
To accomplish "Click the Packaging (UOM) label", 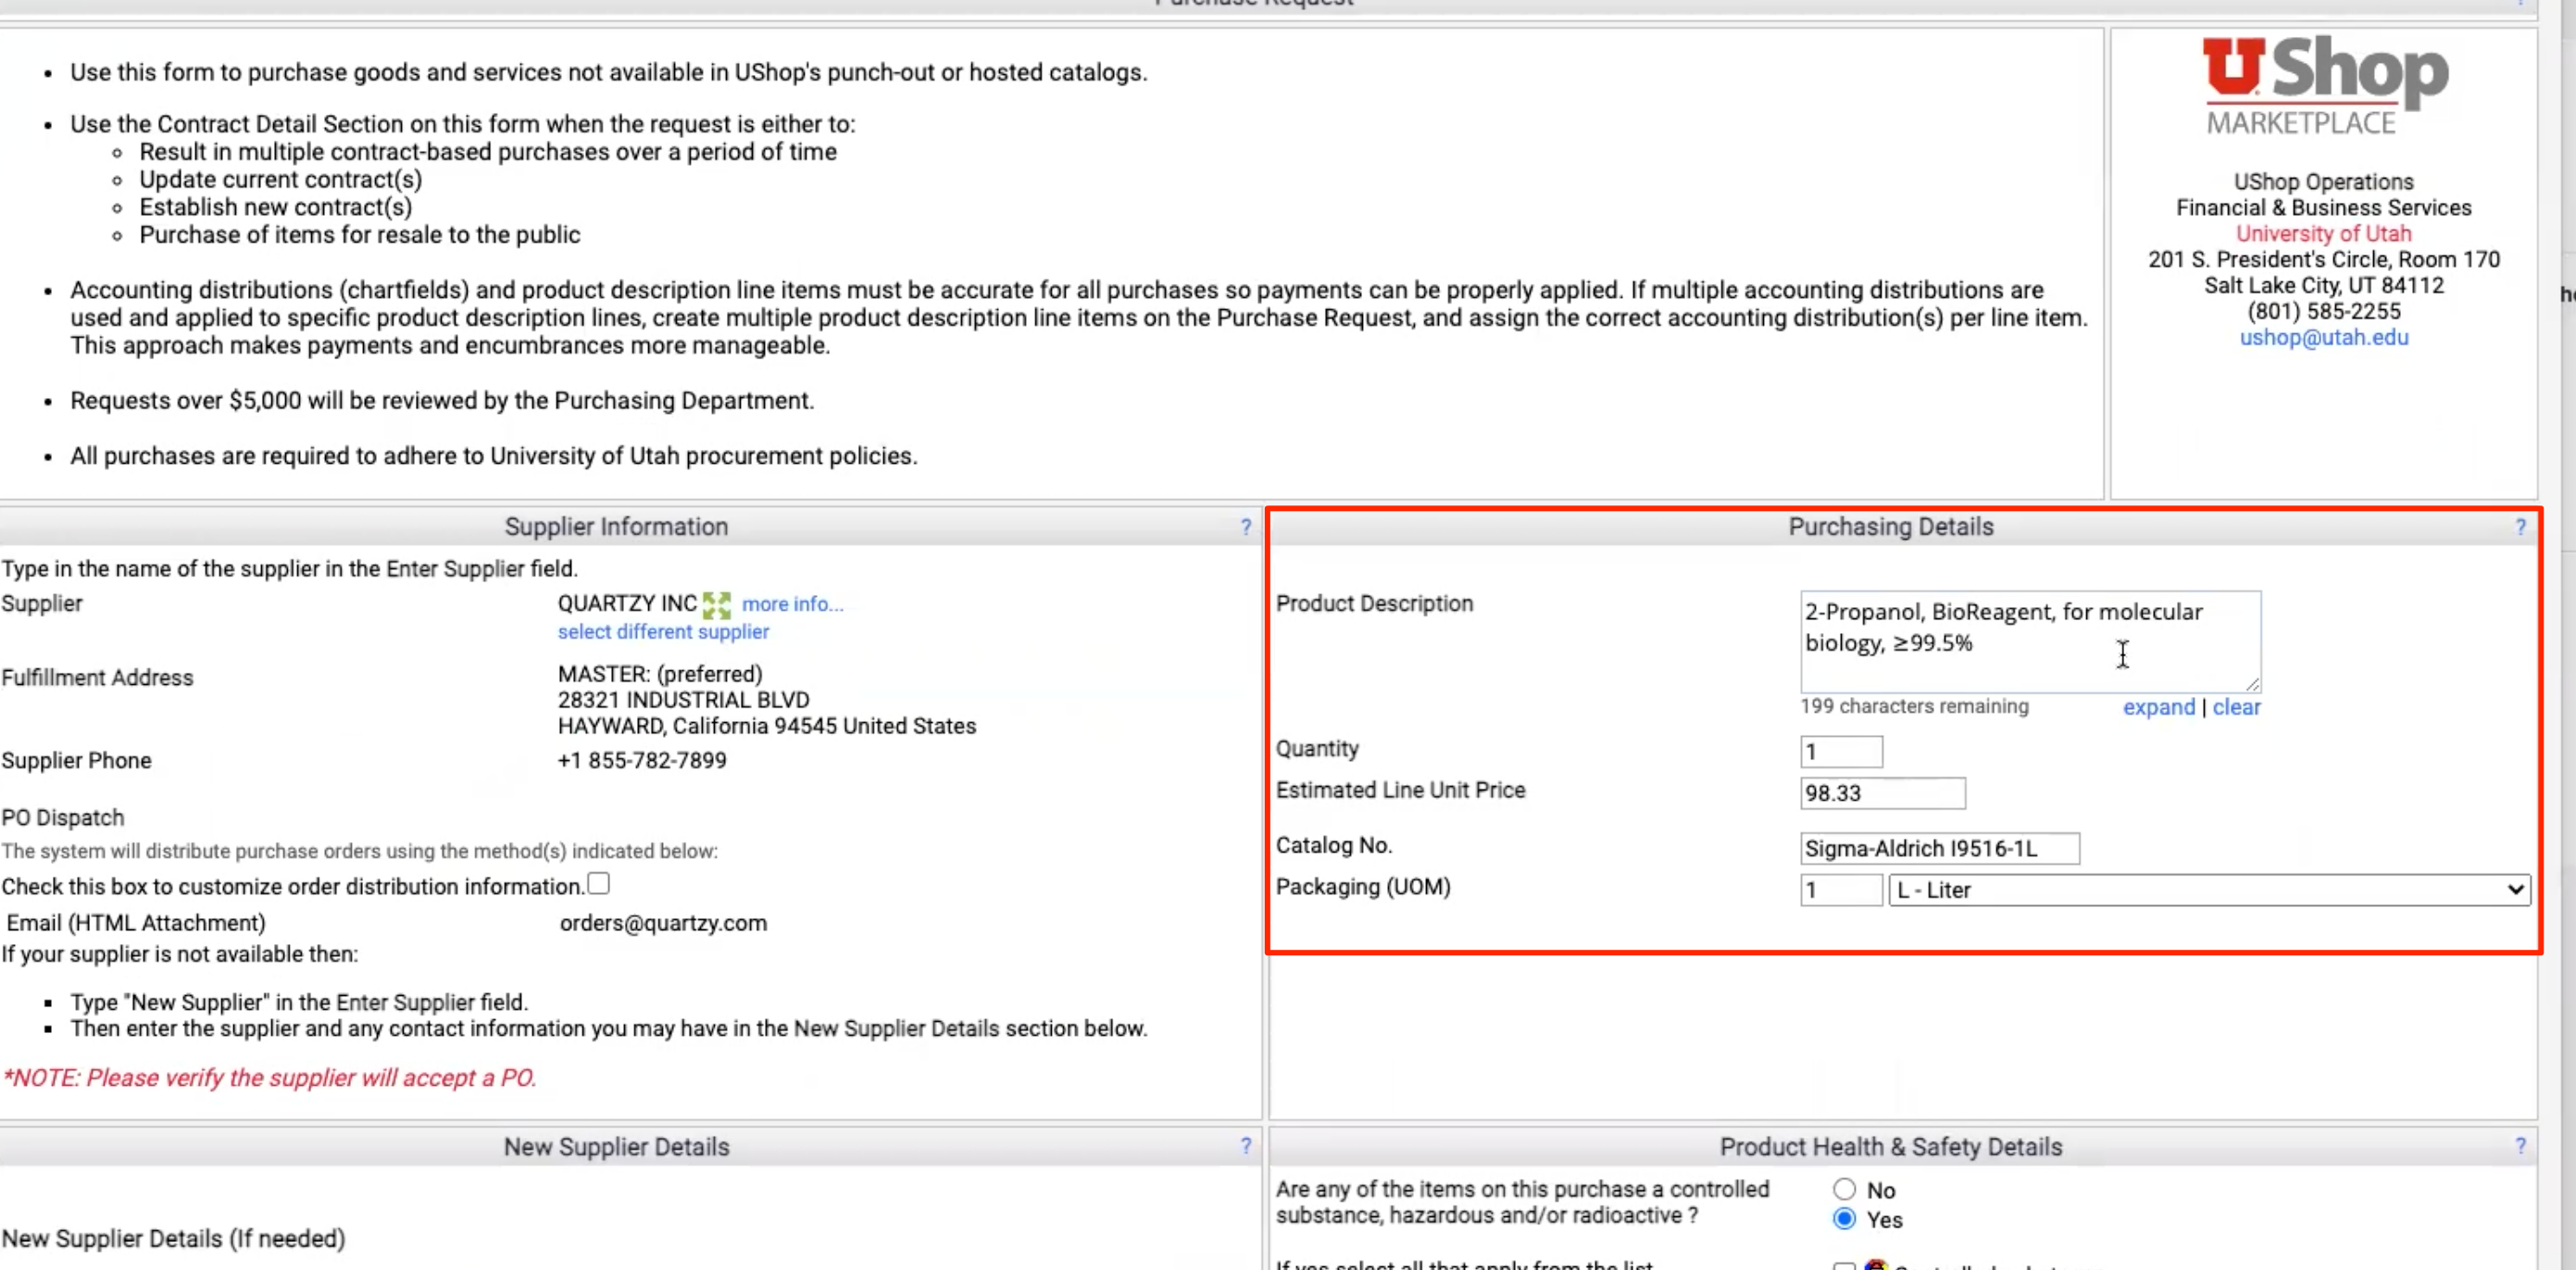I will (x=1362, y=887).
